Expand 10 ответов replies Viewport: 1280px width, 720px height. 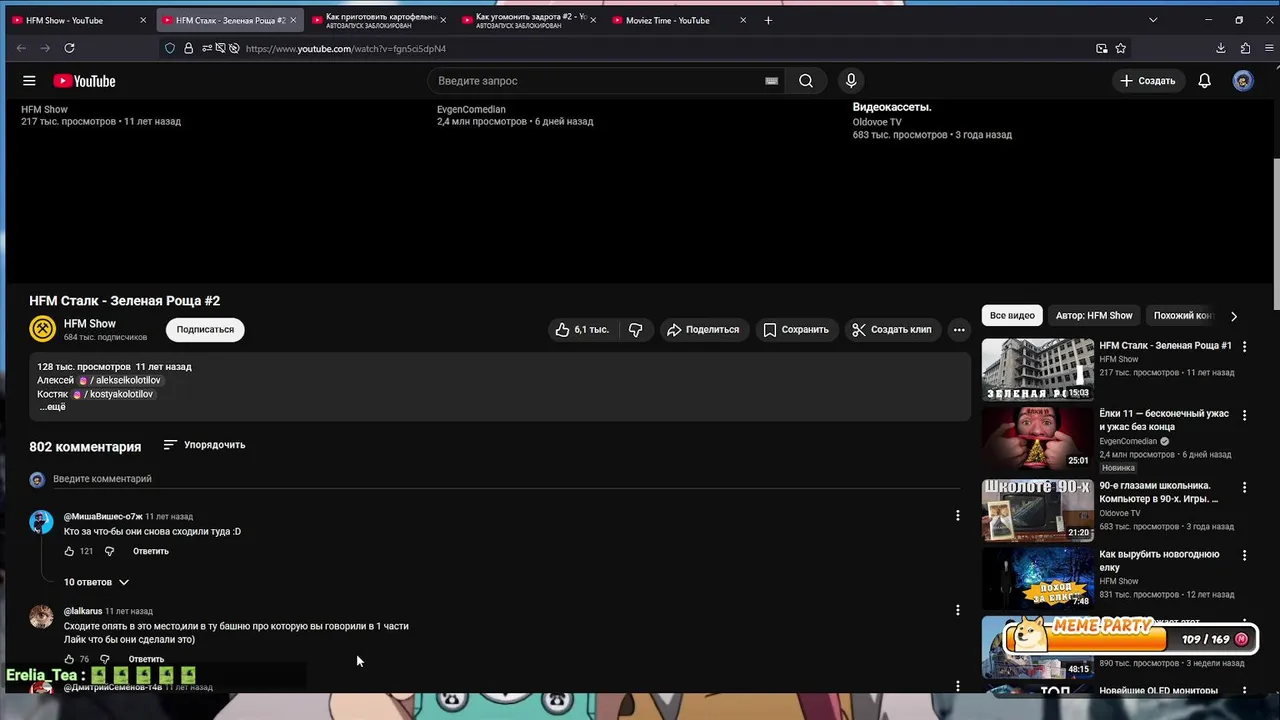(96, 582)
